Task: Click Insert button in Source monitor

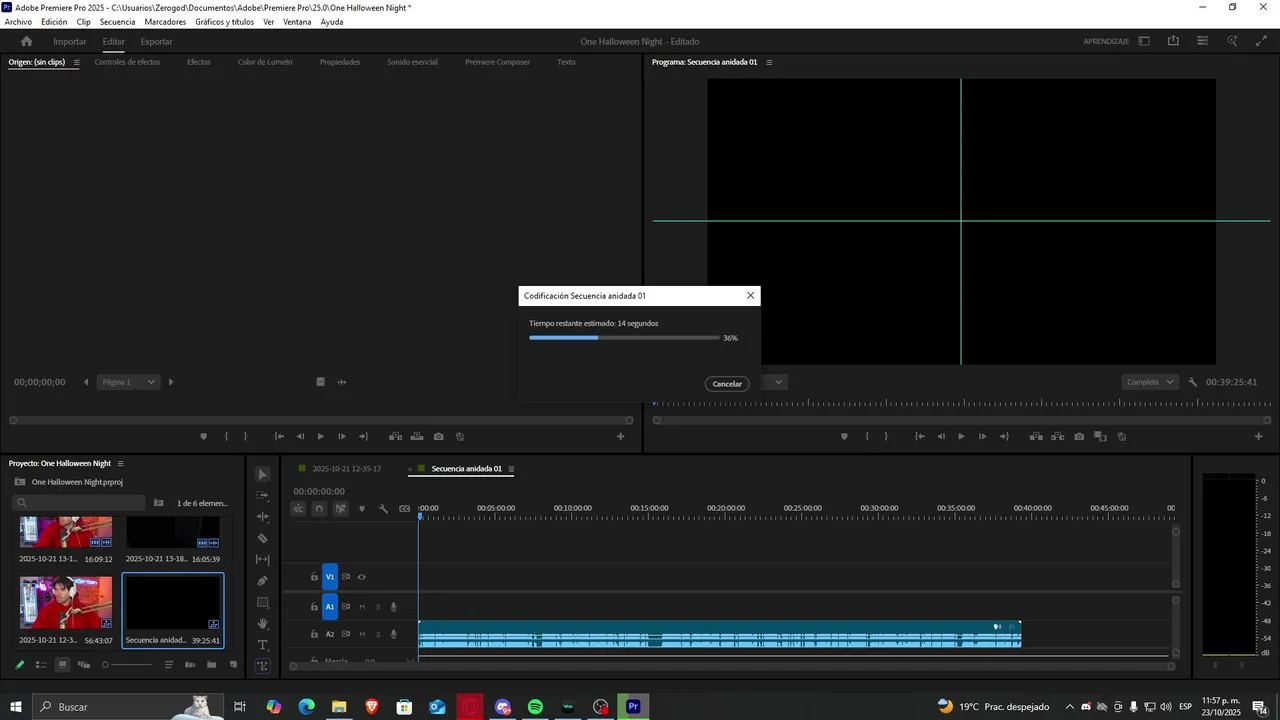Action: [396, 437]
